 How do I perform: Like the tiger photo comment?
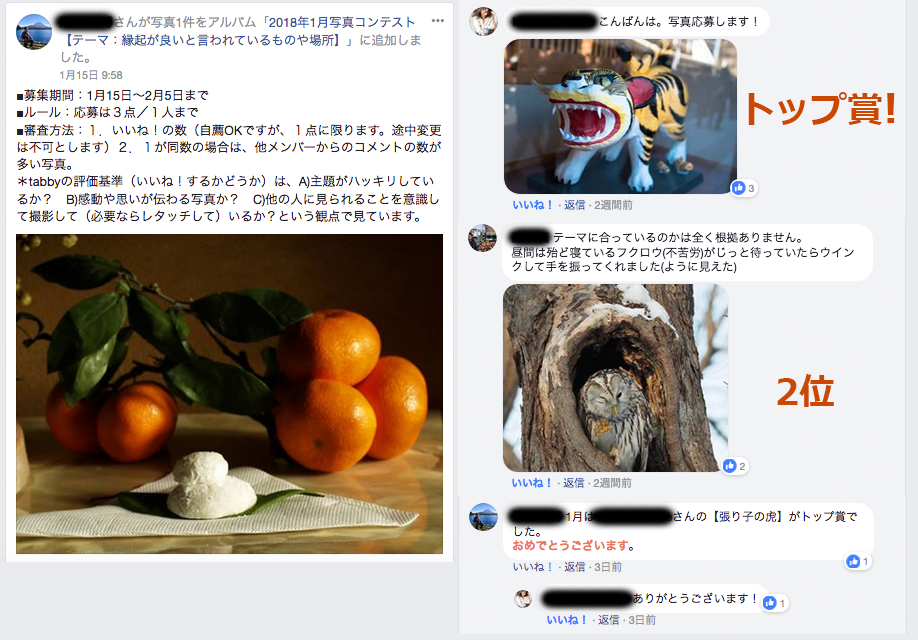(533, 205)
